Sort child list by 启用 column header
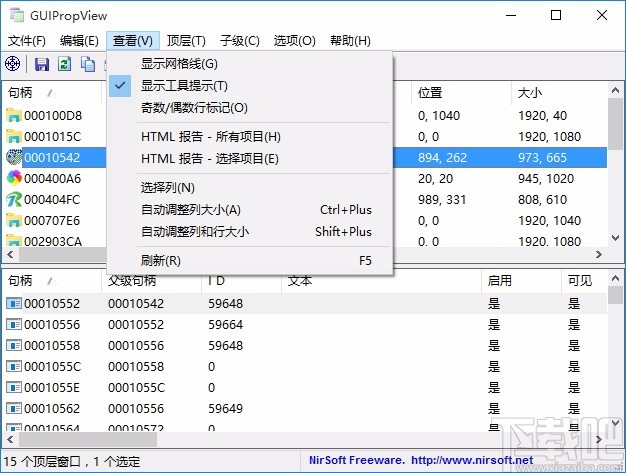This screenshot has width=626, height=473. tap(521, 281)
